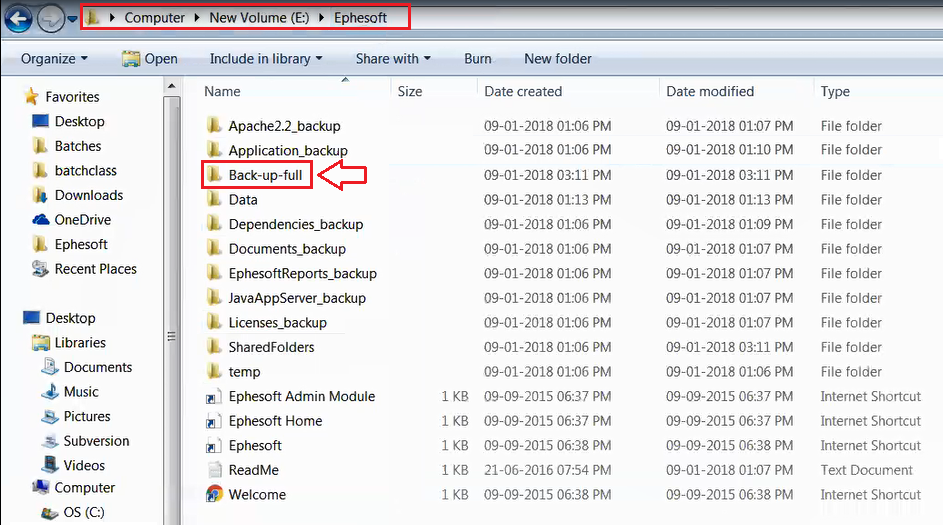This screenshot has width=943, height=525.
Task: Open the Documents library
Action: click(97, 367)
